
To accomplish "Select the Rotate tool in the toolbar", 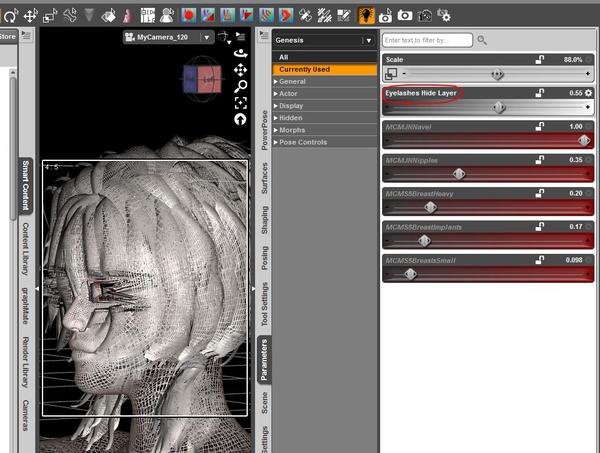I will [x=11, y=16].
